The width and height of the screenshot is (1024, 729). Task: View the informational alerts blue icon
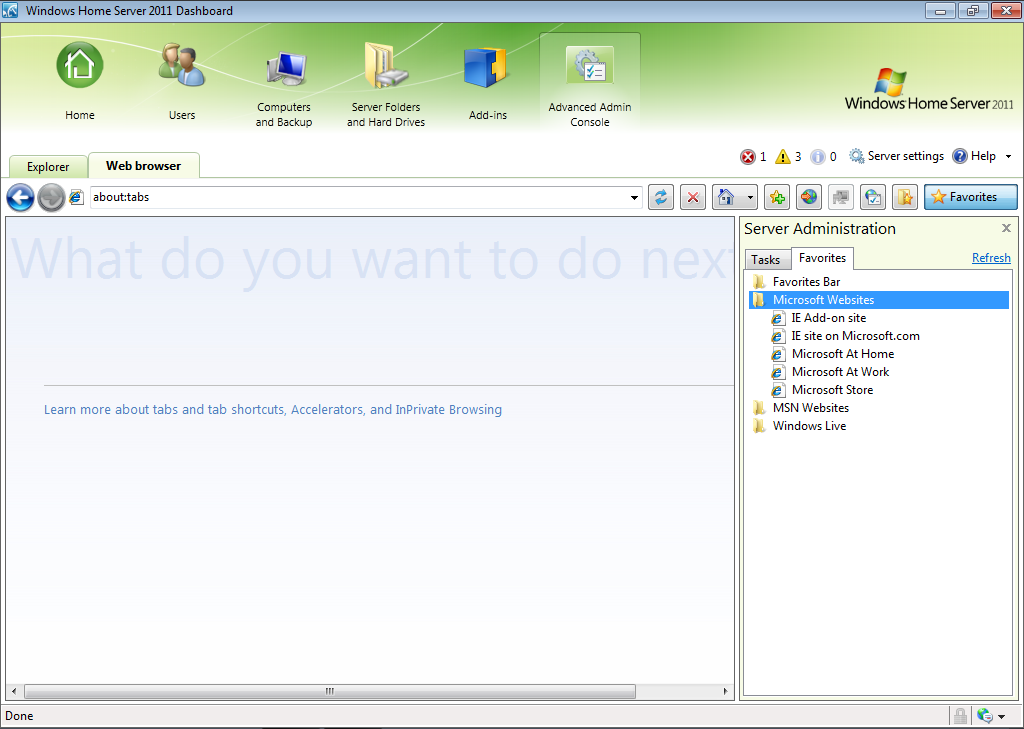pos(818,157)
